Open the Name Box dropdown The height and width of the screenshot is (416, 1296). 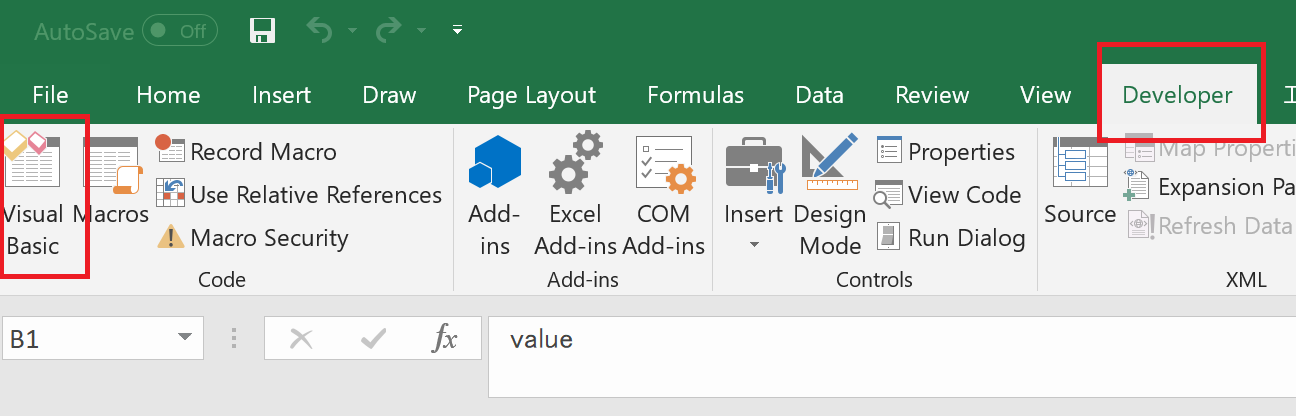[x=184, y=339]
